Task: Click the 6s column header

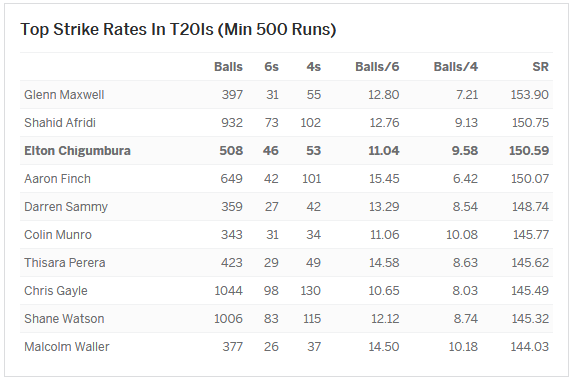Action: point(271,67)
